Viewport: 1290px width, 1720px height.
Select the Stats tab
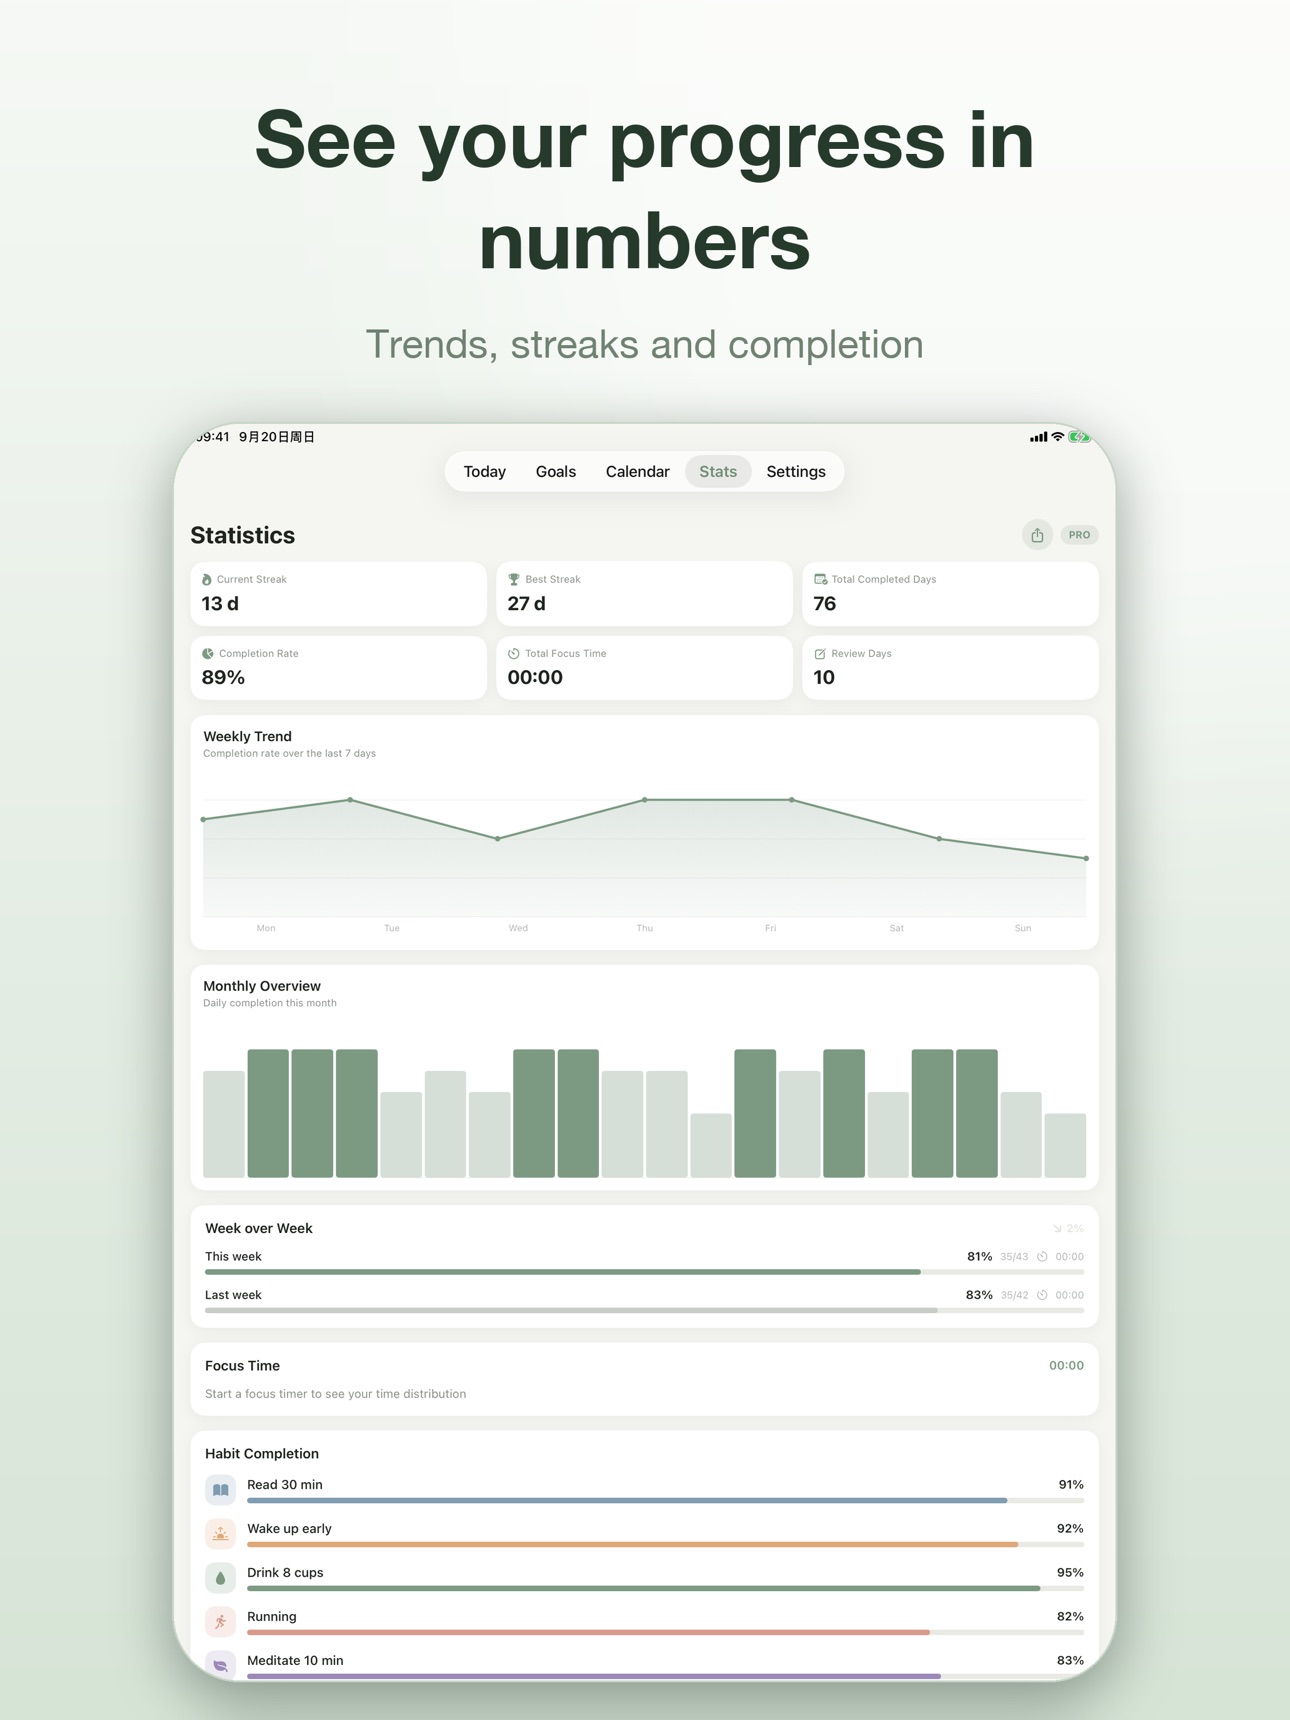pyautogui.click(x=718, y=472)
